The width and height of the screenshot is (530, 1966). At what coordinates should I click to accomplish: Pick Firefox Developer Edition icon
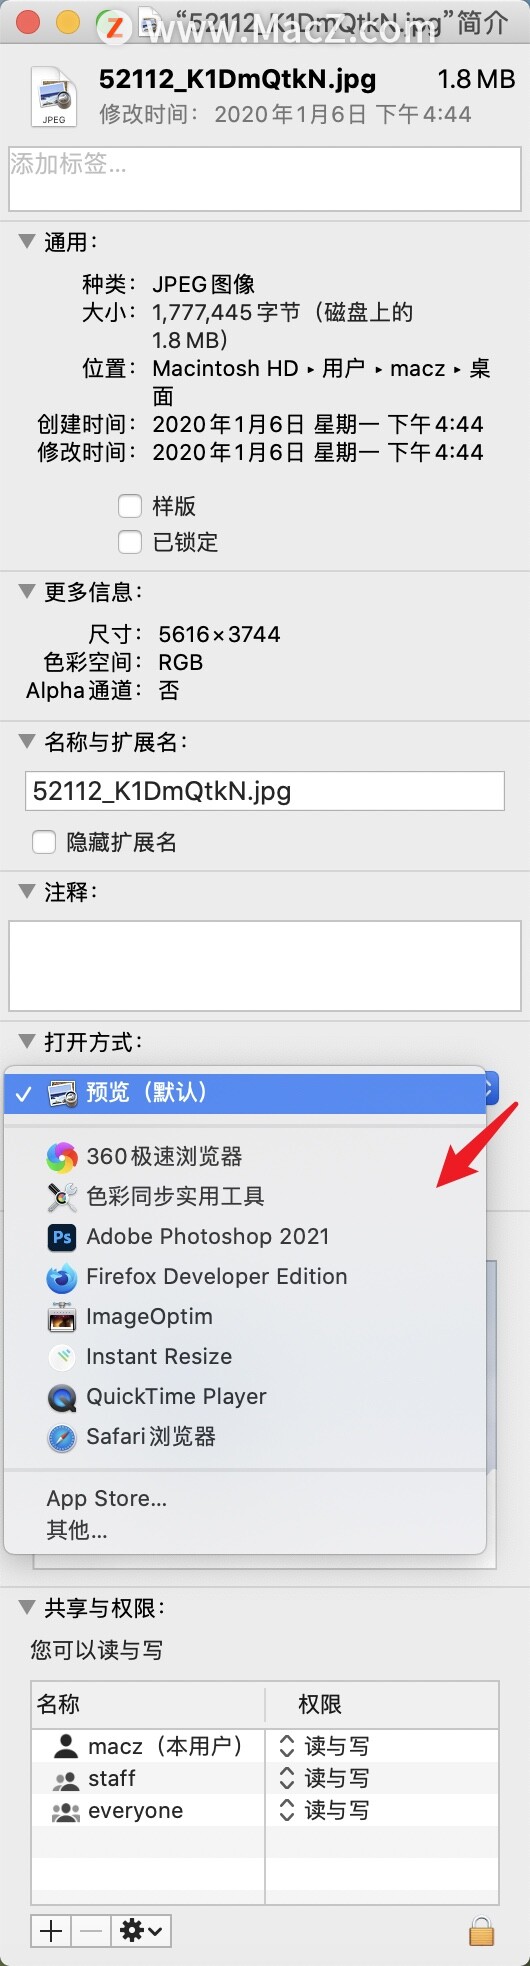click(x=62, y=1277)
